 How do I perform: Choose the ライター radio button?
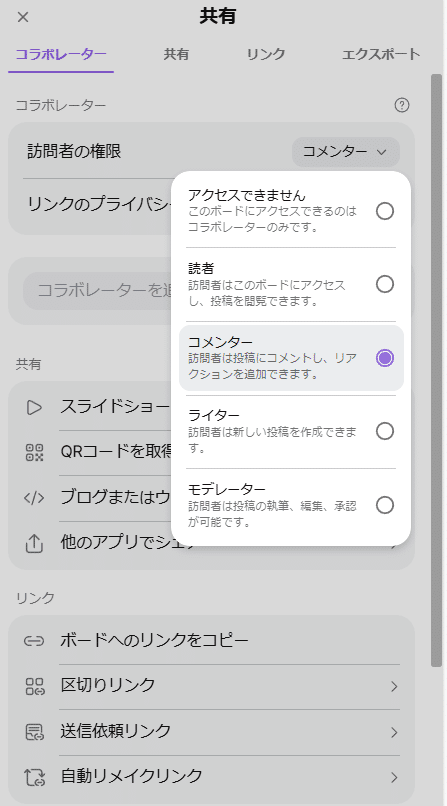click(385, 431)
